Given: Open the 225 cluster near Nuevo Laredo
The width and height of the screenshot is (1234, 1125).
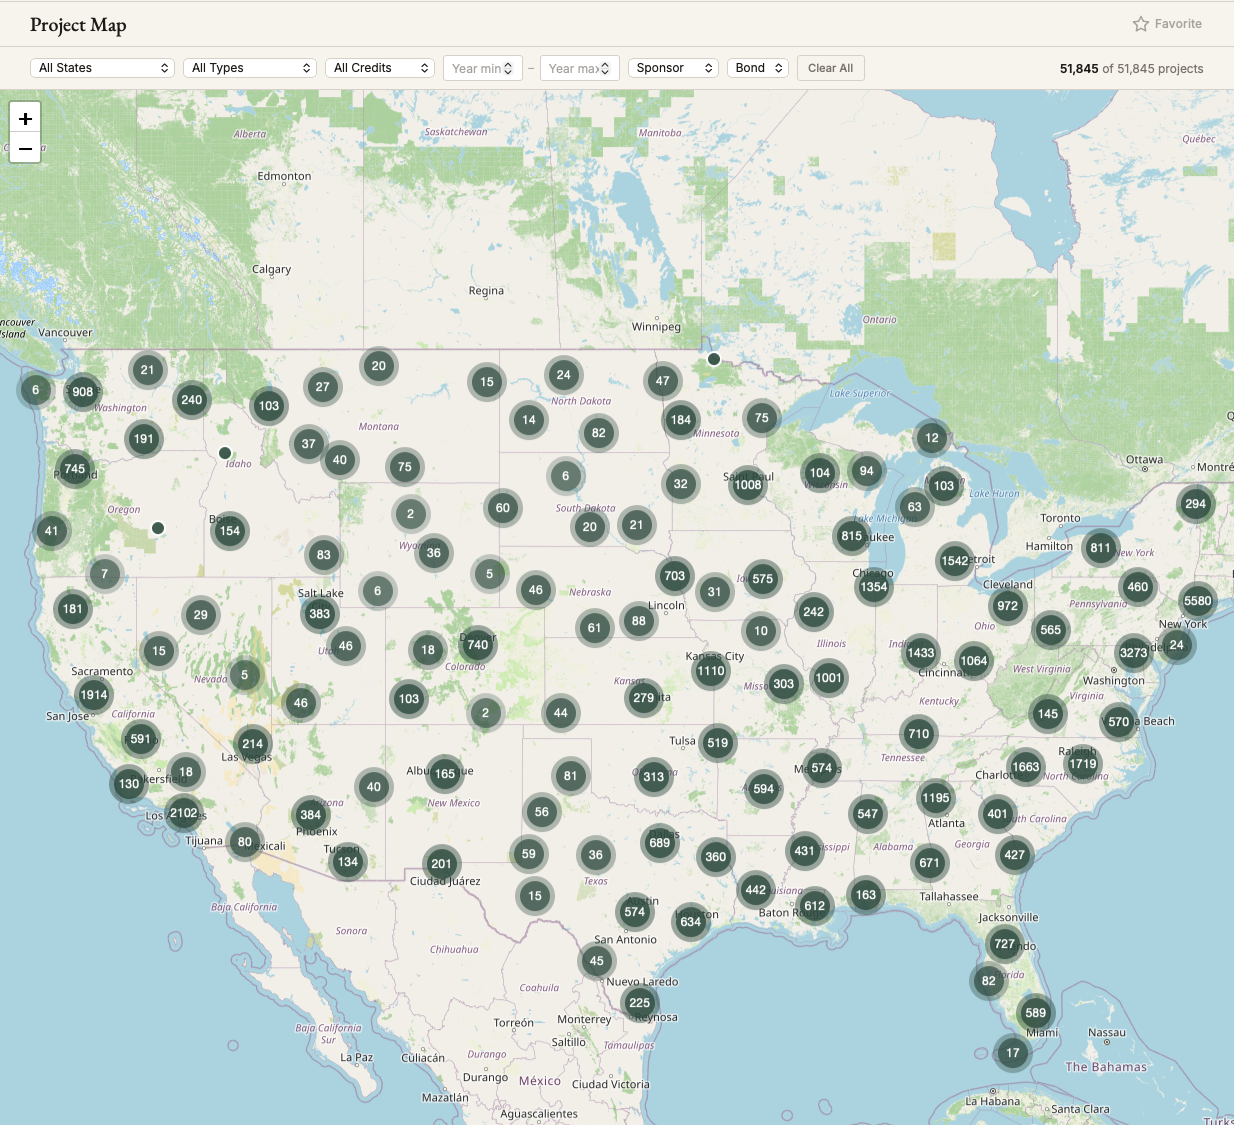Looking at the screenshot, I should pyautogui.click(x=640, y=1003).
